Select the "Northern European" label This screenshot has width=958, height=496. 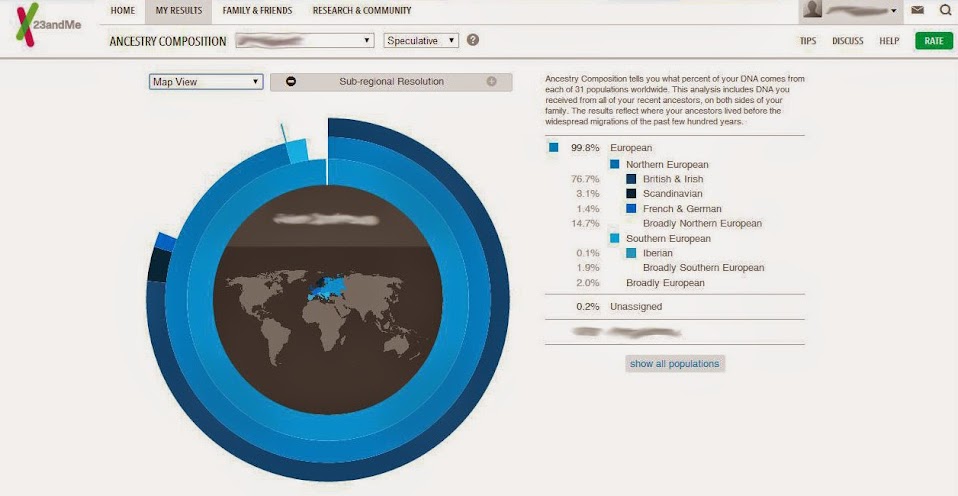pos(667,164)
